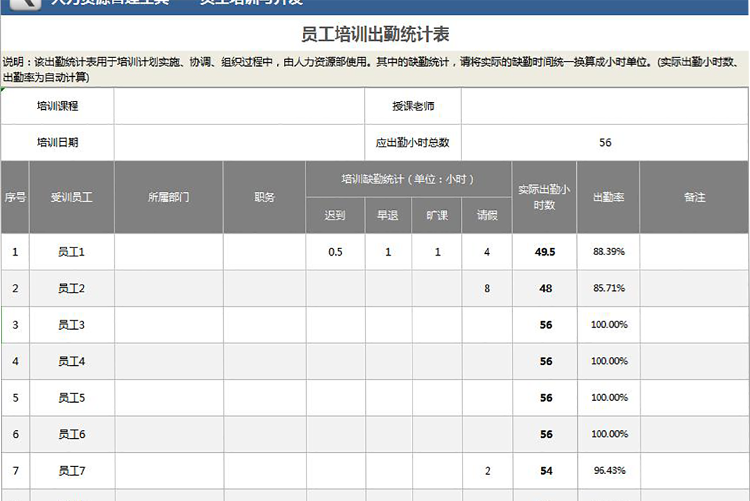The image size is (750, 501).
Task: Click 员工2 actual hours 48
Action: pyautogui.click(x=545, y=289)
